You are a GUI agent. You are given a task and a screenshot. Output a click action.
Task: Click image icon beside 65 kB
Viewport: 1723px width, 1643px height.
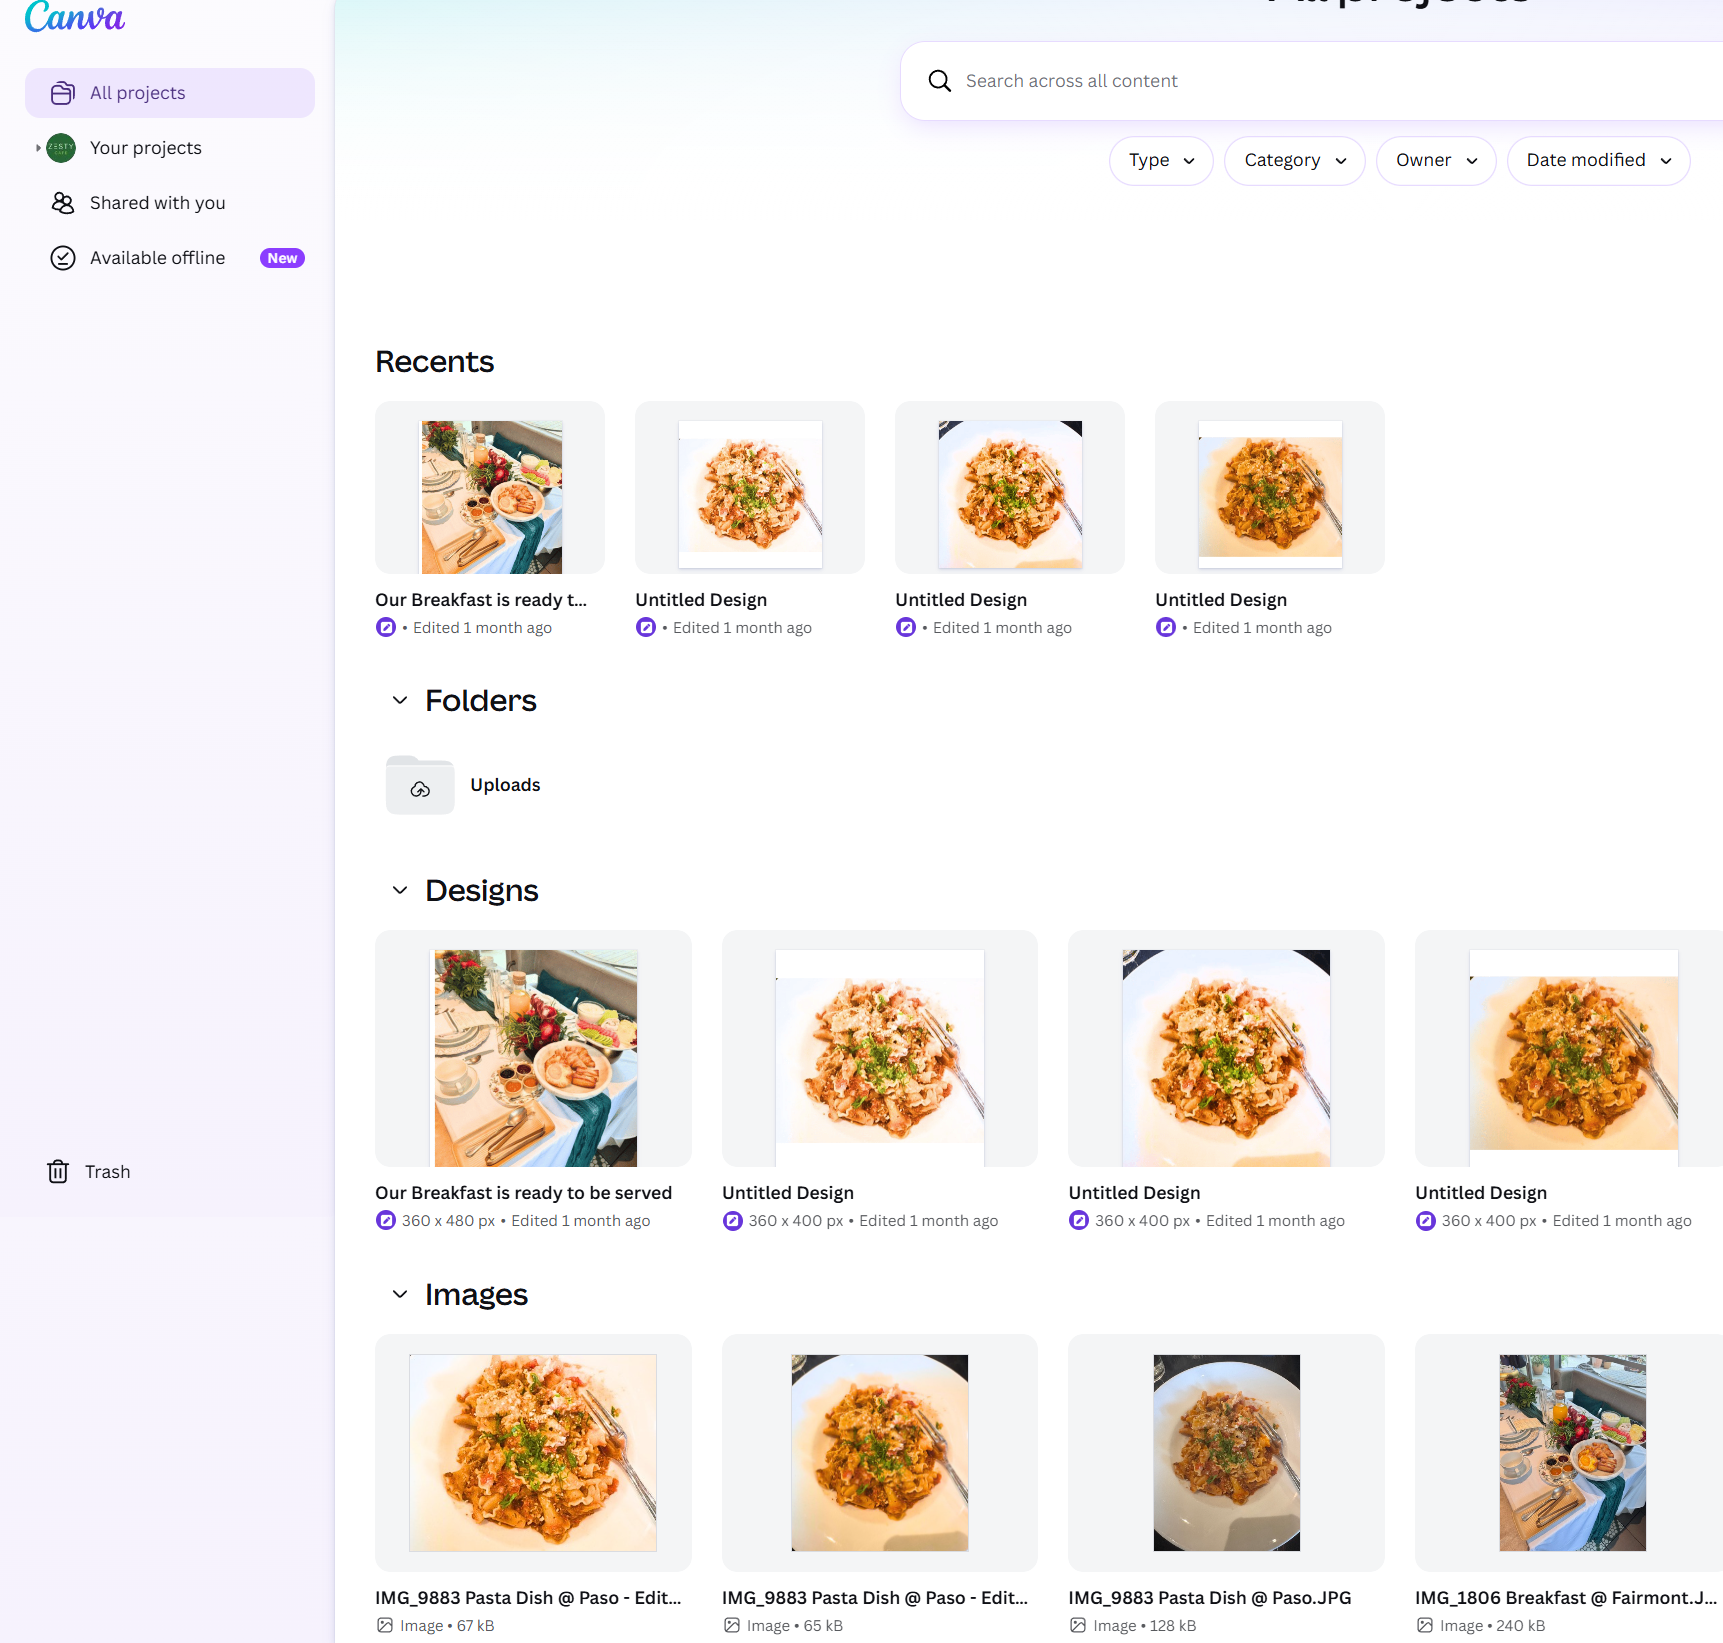click(x=732, y=1626)
